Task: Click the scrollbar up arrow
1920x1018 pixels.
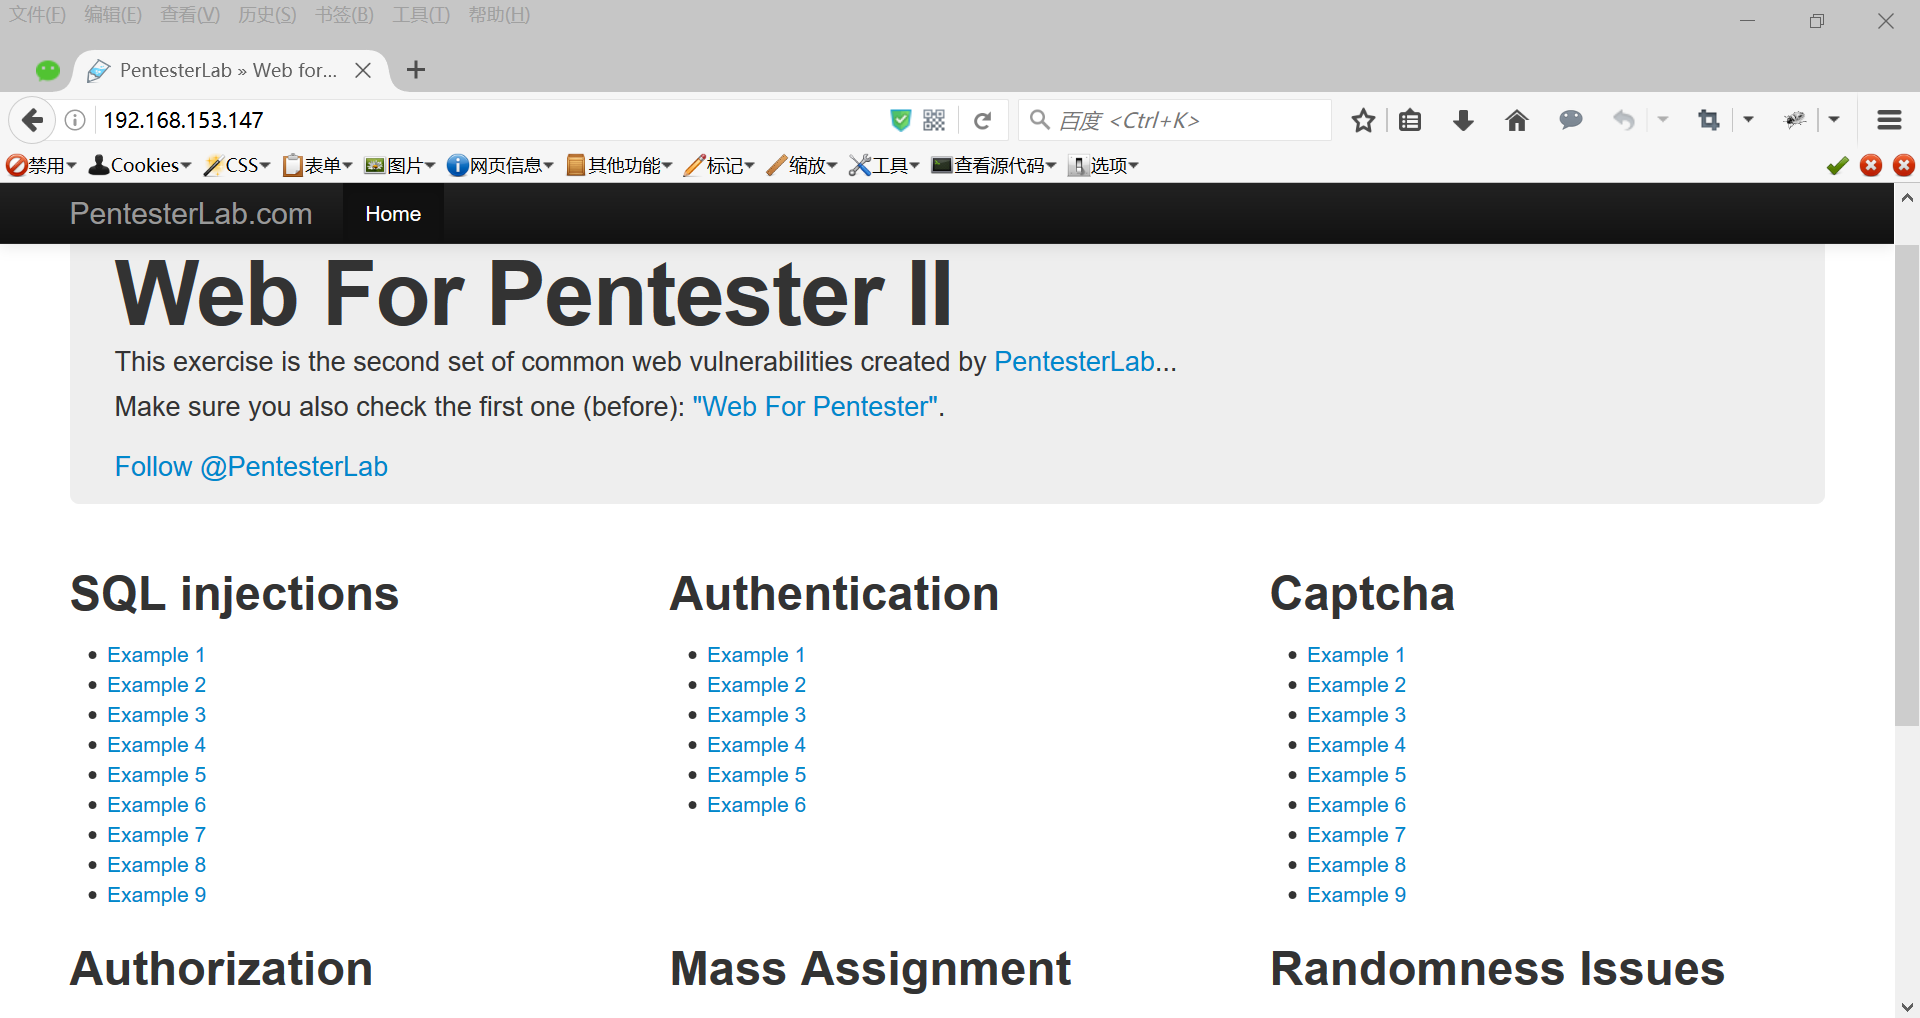Action: (x=1907, y=198)
